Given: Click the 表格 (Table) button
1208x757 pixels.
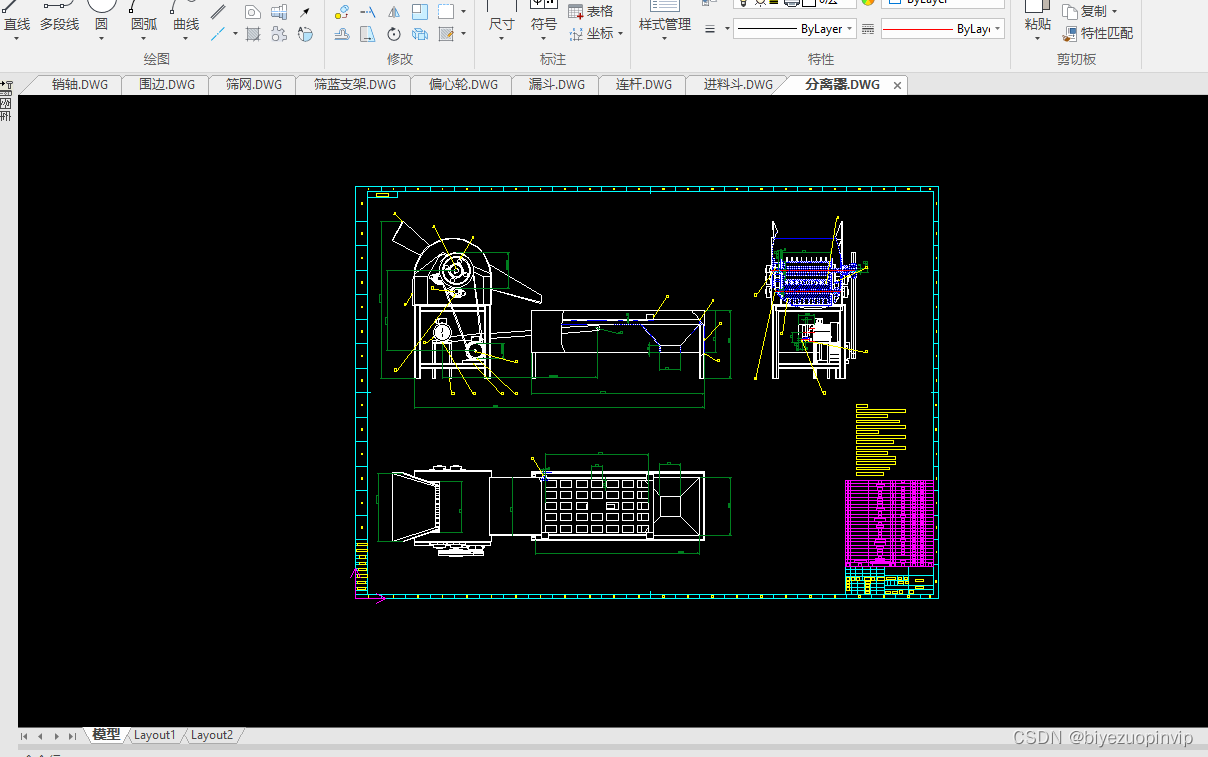Looking at the screenshot, I should pyautogui.click(x=591, y=12).
